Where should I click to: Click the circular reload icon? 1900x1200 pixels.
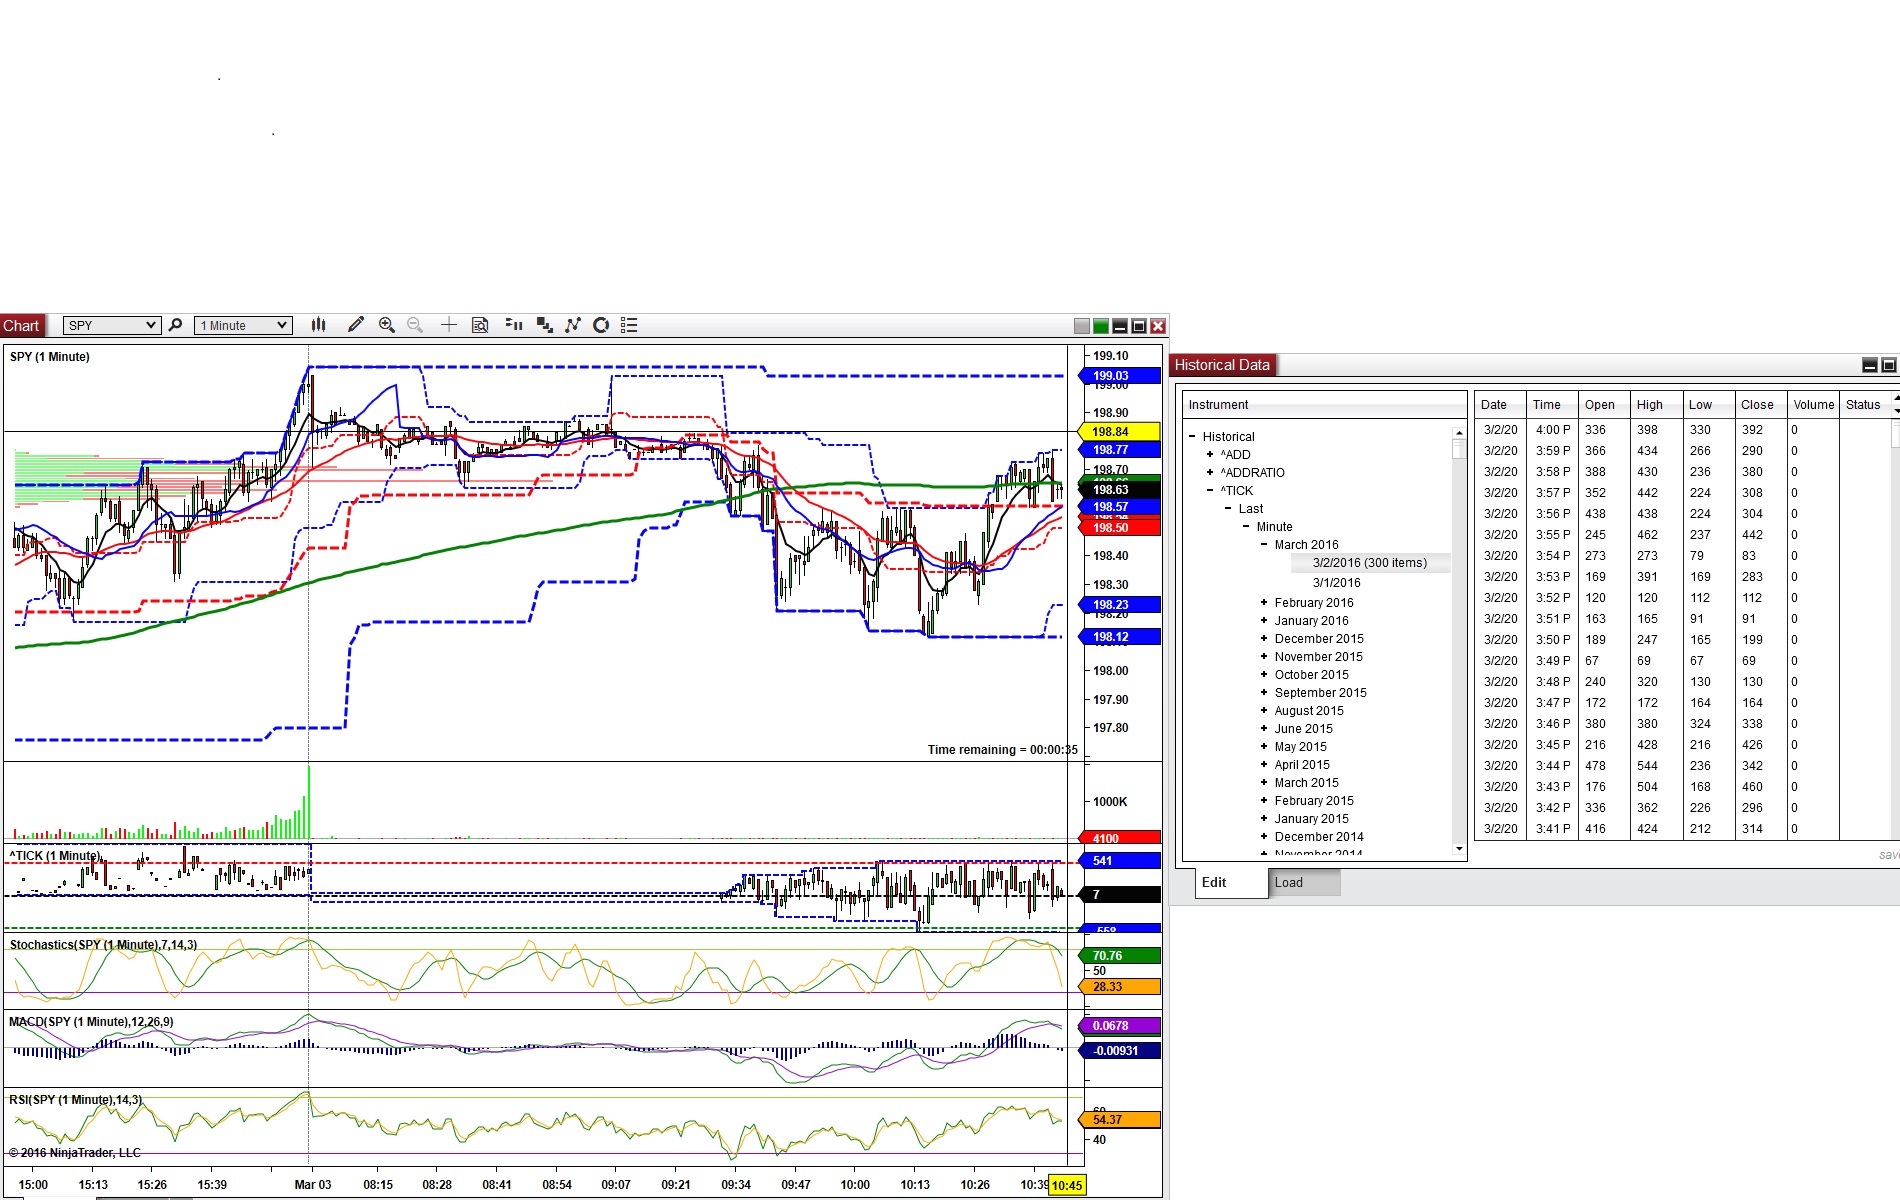(x=601, y=325)
